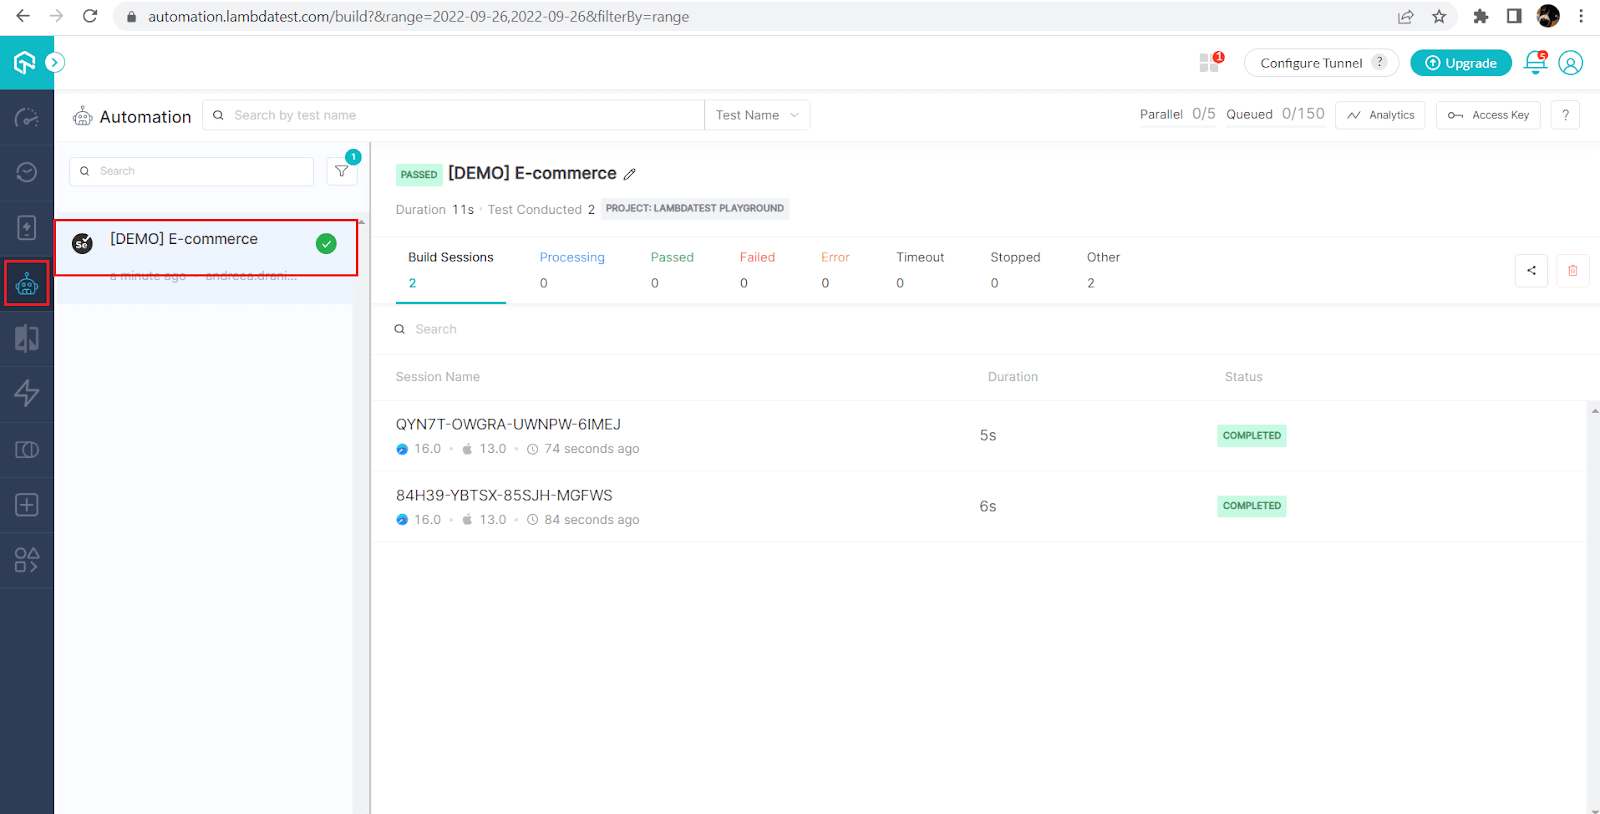
Task: Click the help question mark button
Action: (x=1565, y=115)
